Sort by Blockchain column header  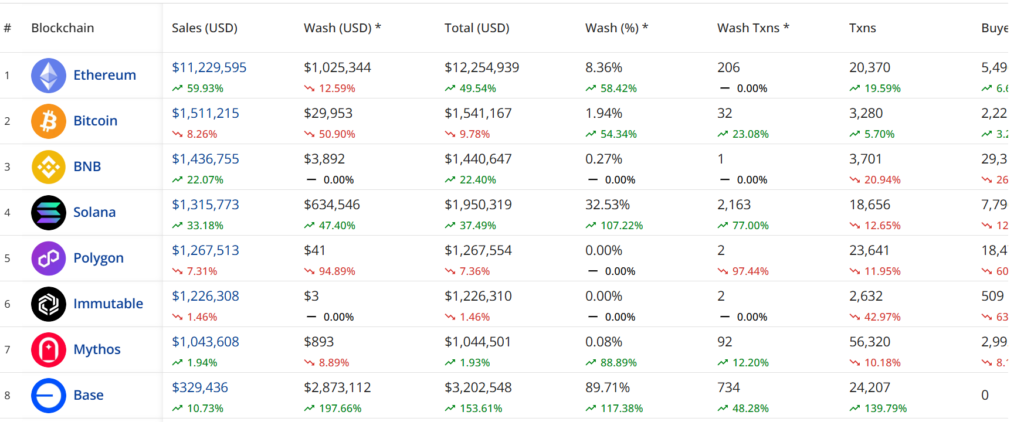[63, 28]
